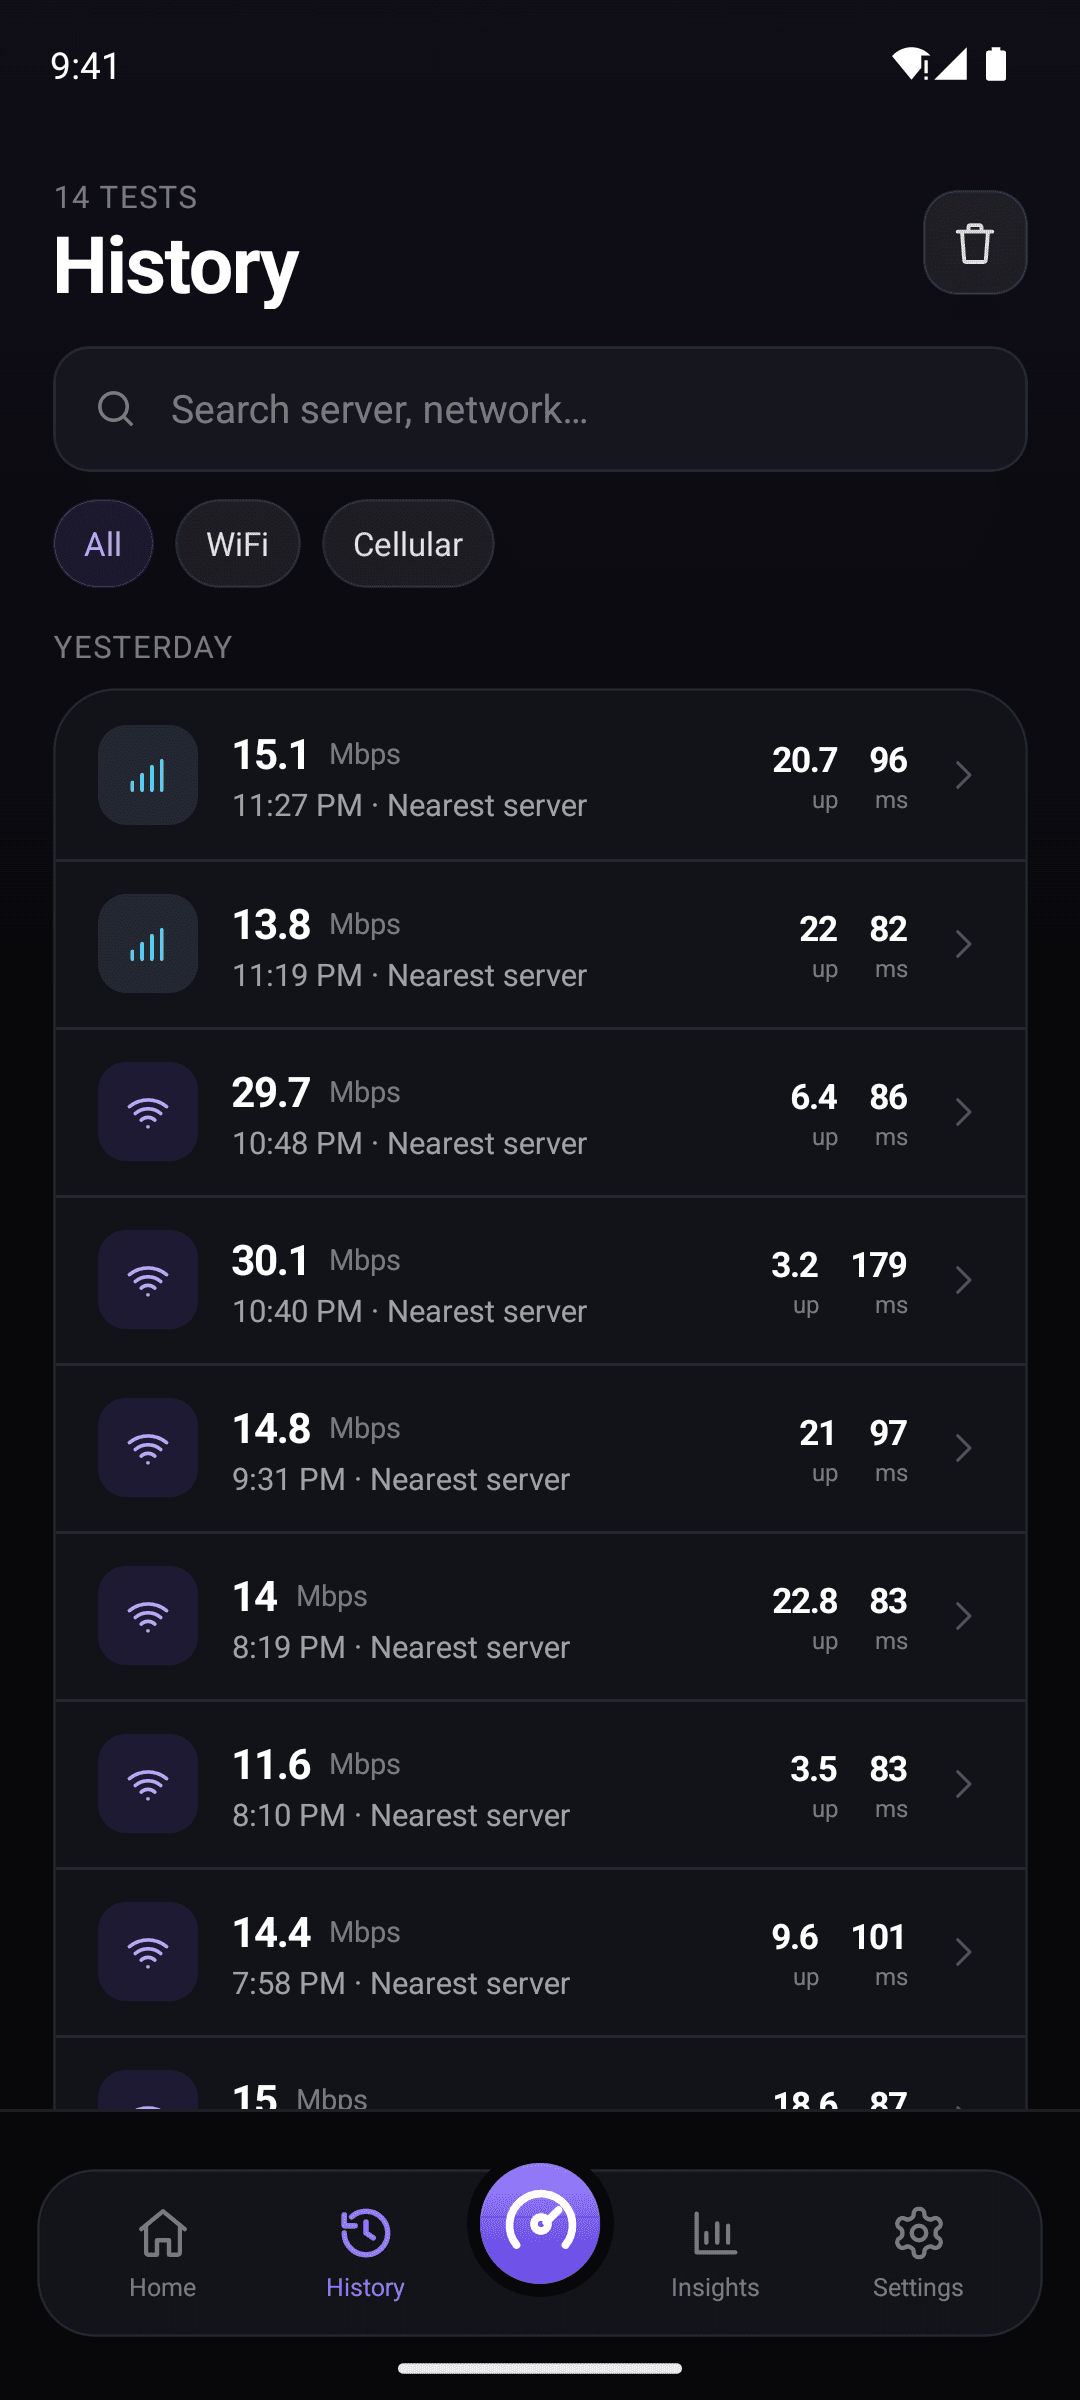Tap the magnifier icon in the search bar
The height and width of the screenshot is (2400, 1080).
click(x=116, y=408)
